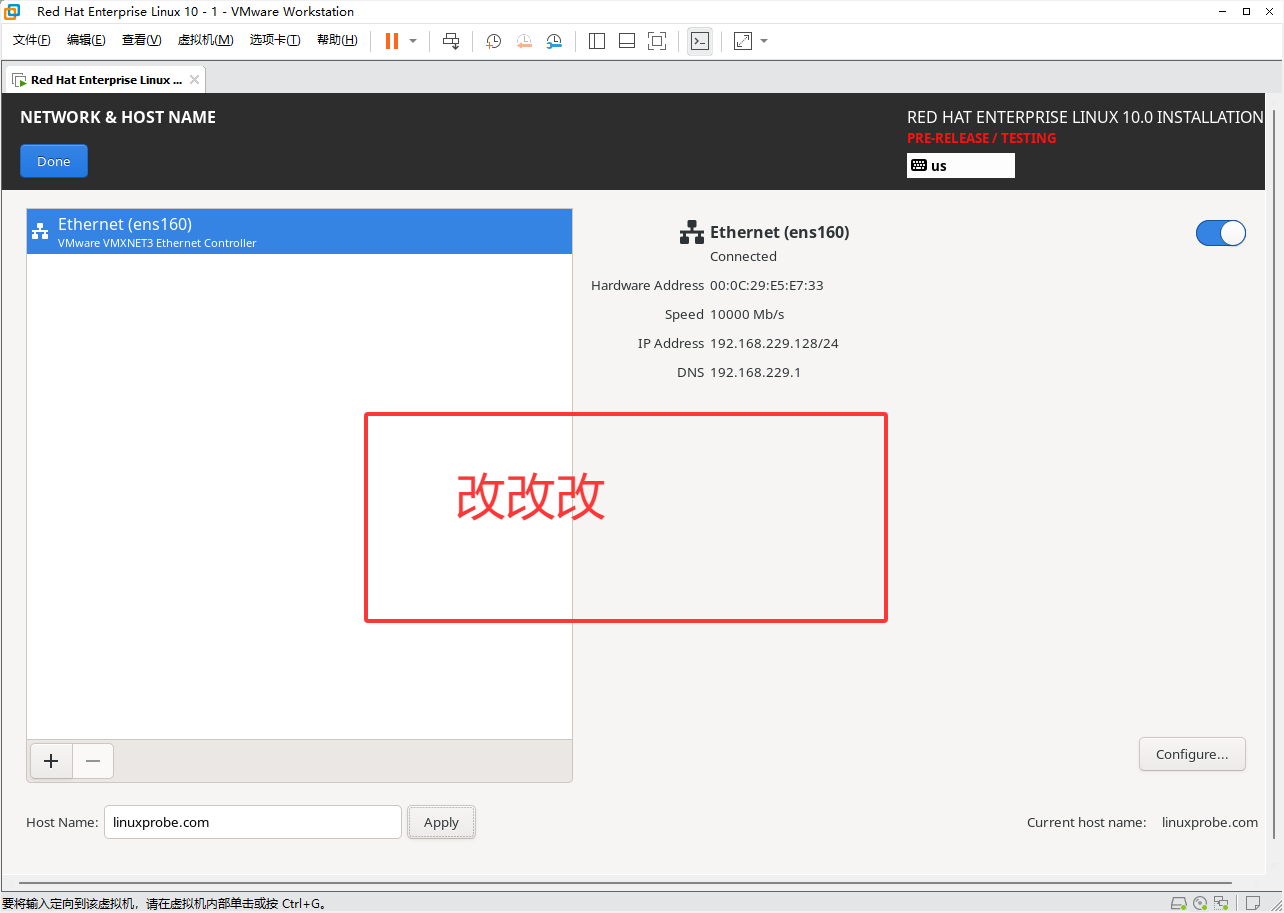Viewport: 1284px width, 913px height.
Task: Click the full screen mode icon
Action: (x=657, y=41)
